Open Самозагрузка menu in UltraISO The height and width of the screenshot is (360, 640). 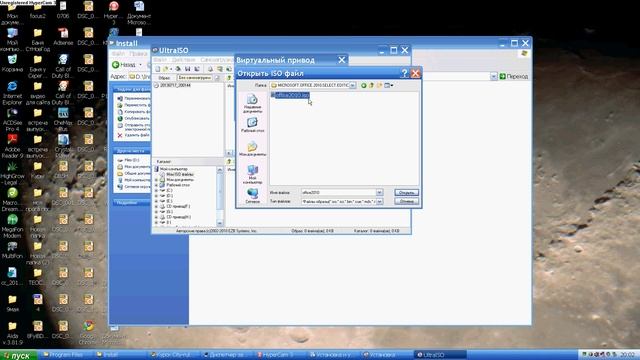coord(216,60)
